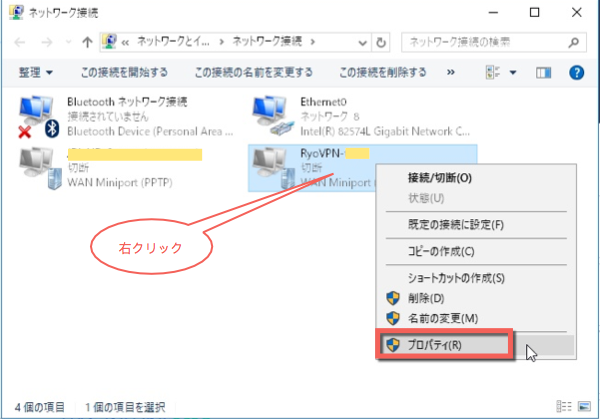Image resolution: width=600 pixels, height=419 pixels.
Task: Expand the toolbar overflow chevron
Action: [x=451, y=73]
